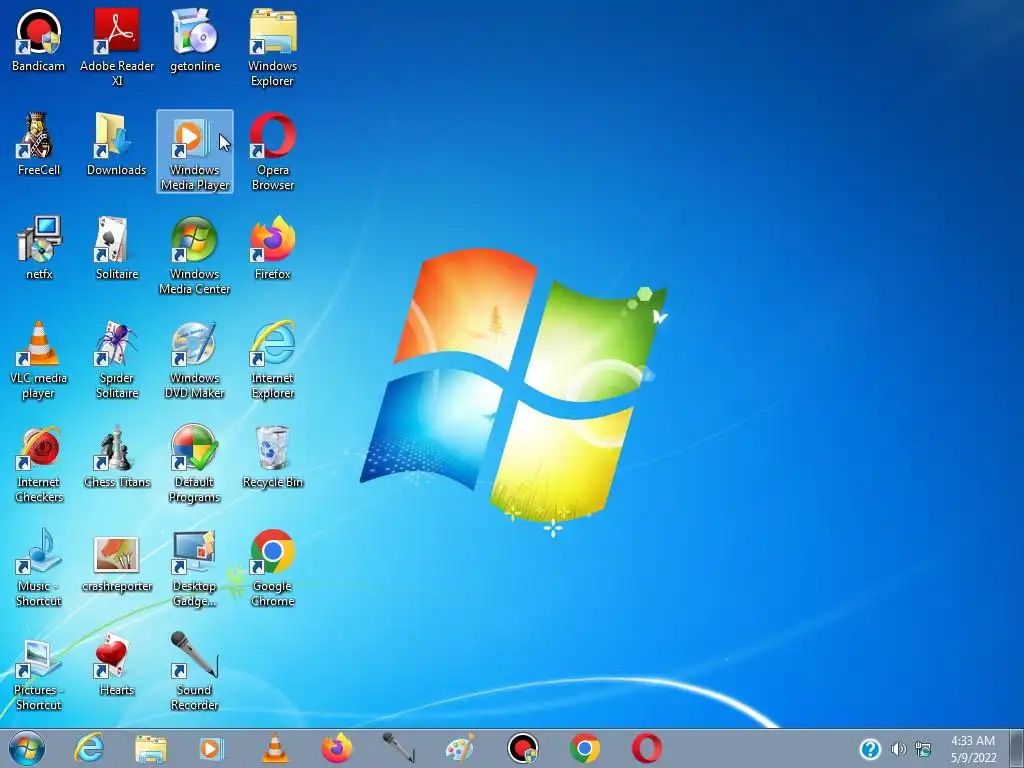Screen dimensions: 1024x768
Task: Select the netfx installer icon
Action: coord(39,248)
